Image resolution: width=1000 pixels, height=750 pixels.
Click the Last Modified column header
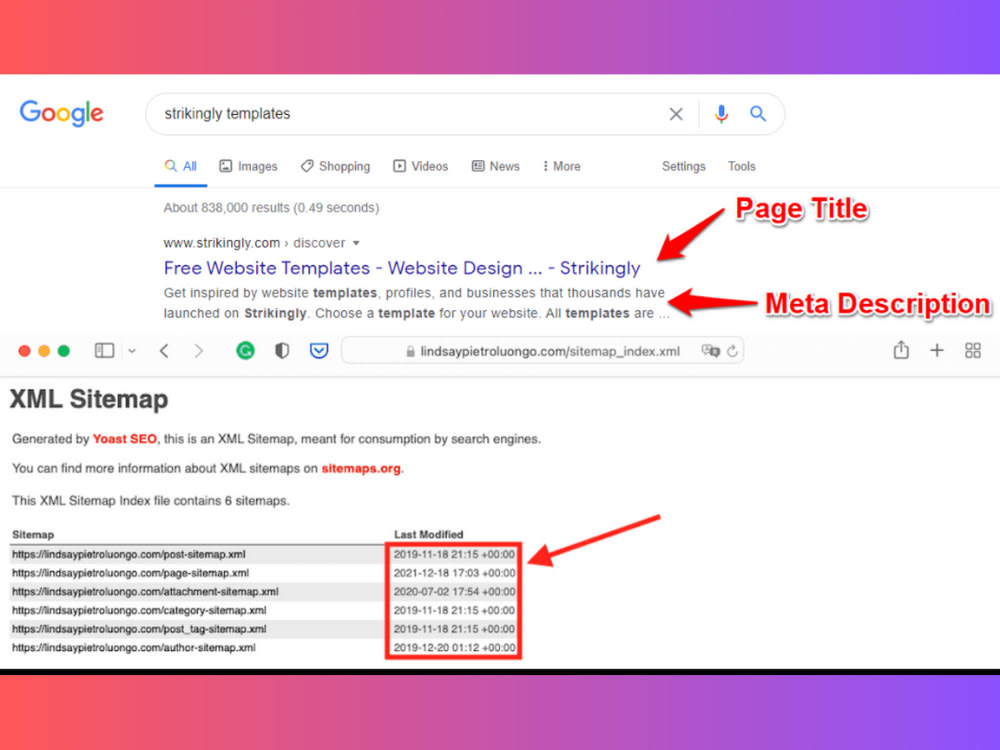[x=429, y=534]
